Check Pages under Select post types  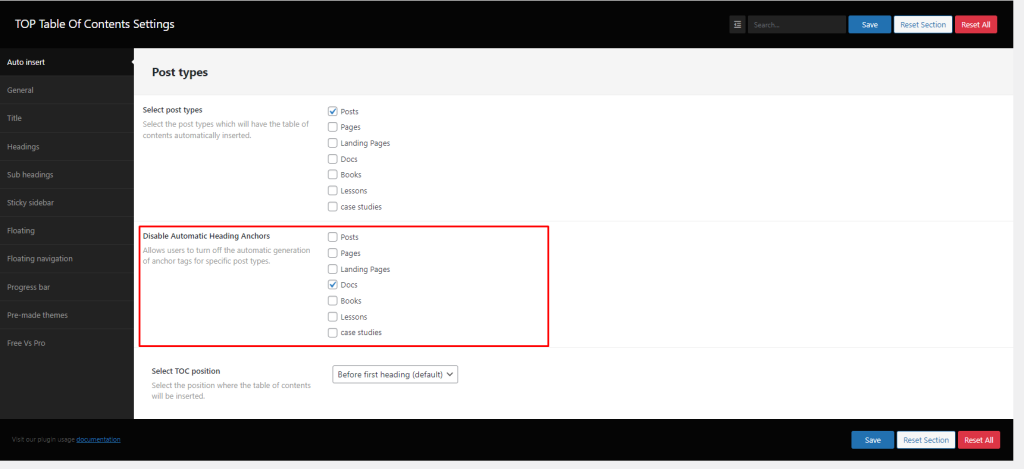tap(332, 127)
